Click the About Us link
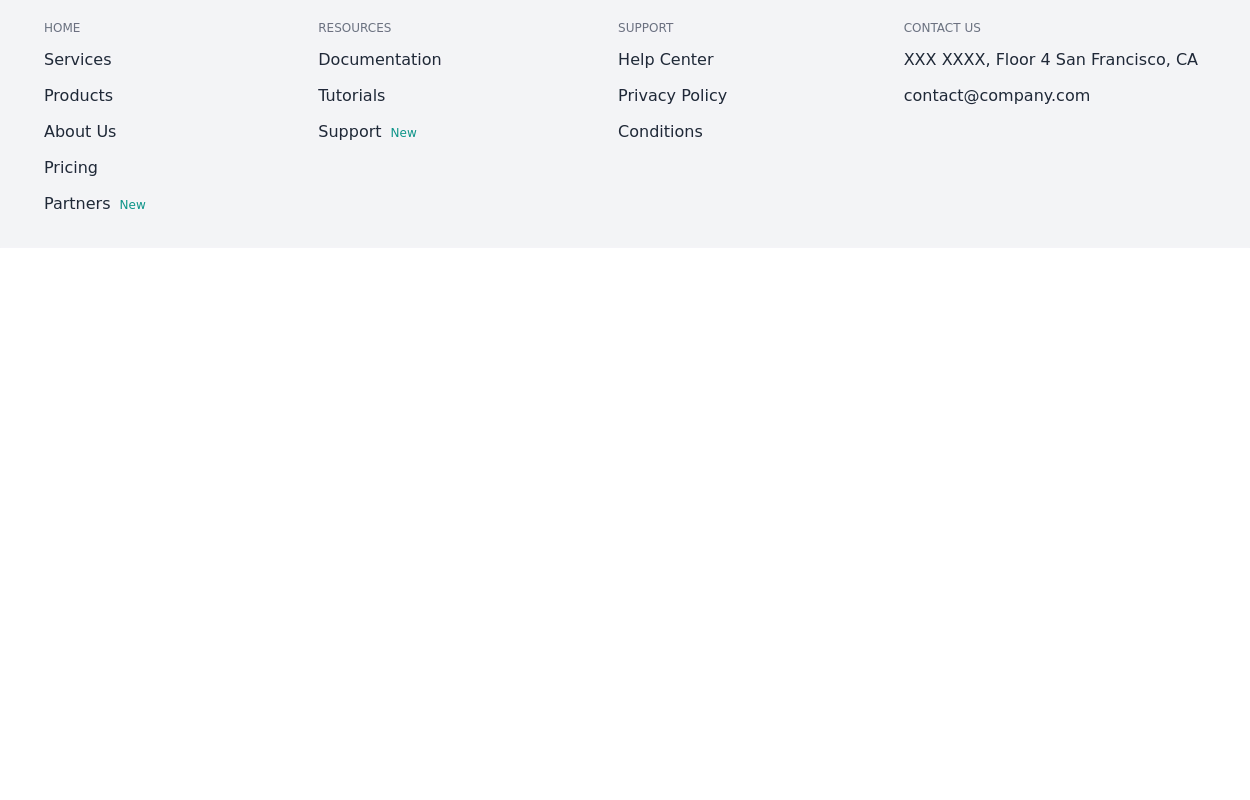 click(80, 132)
